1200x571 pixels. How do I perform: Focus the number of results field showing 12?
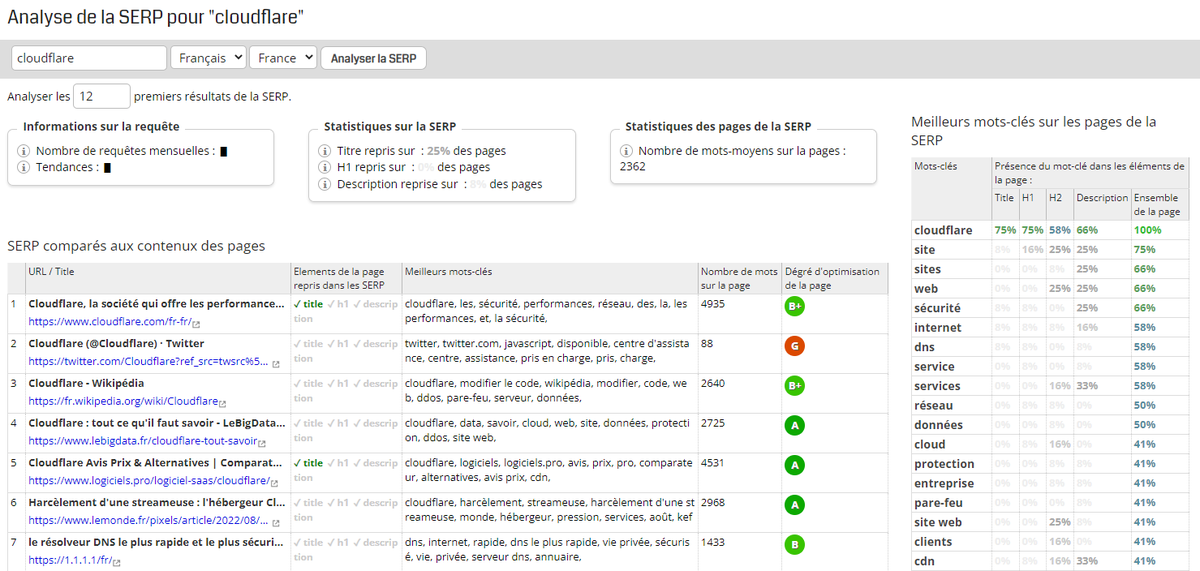pos(102,96)
